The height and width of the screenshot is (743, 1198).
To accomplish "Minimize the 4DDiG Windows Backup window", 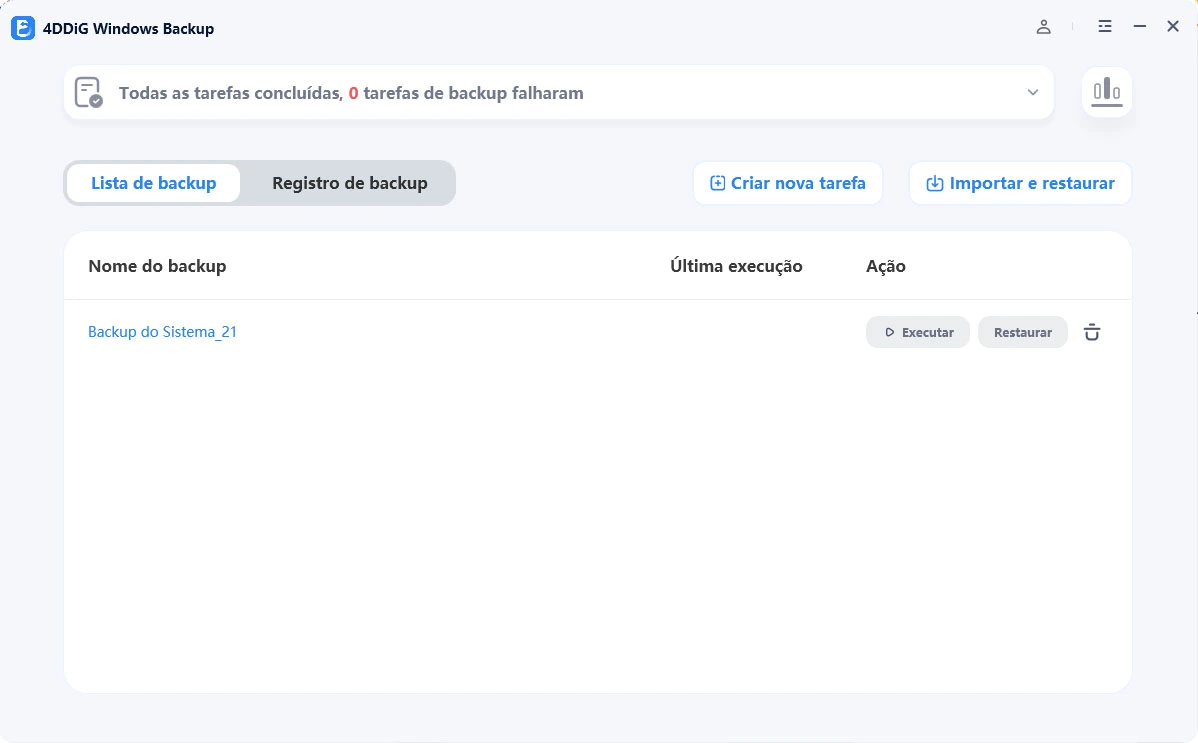I will point(1139,27).
